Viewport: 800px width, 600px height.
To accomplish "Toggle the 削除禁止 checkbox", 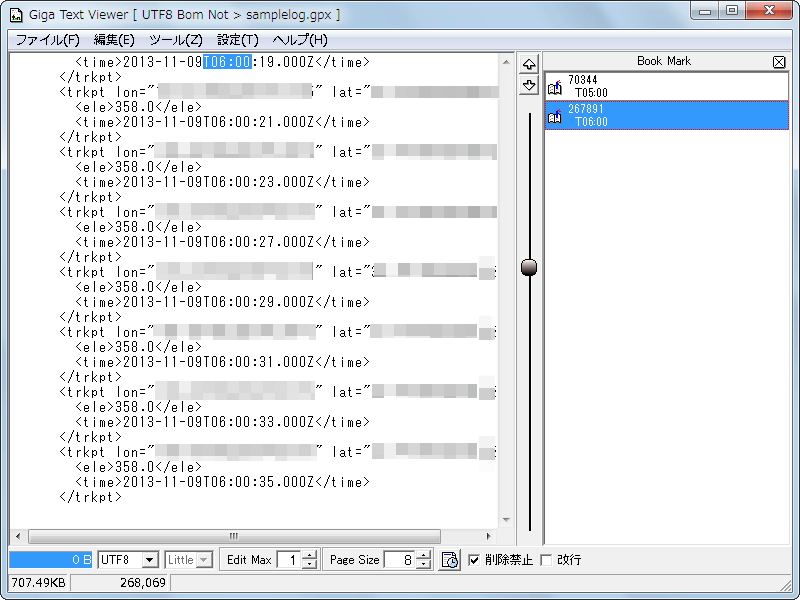I will point(474,560).
